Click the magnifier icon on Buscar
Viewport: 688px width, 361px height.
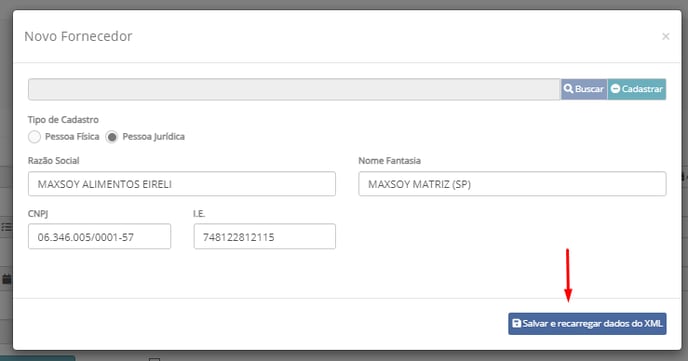[568, 89]
